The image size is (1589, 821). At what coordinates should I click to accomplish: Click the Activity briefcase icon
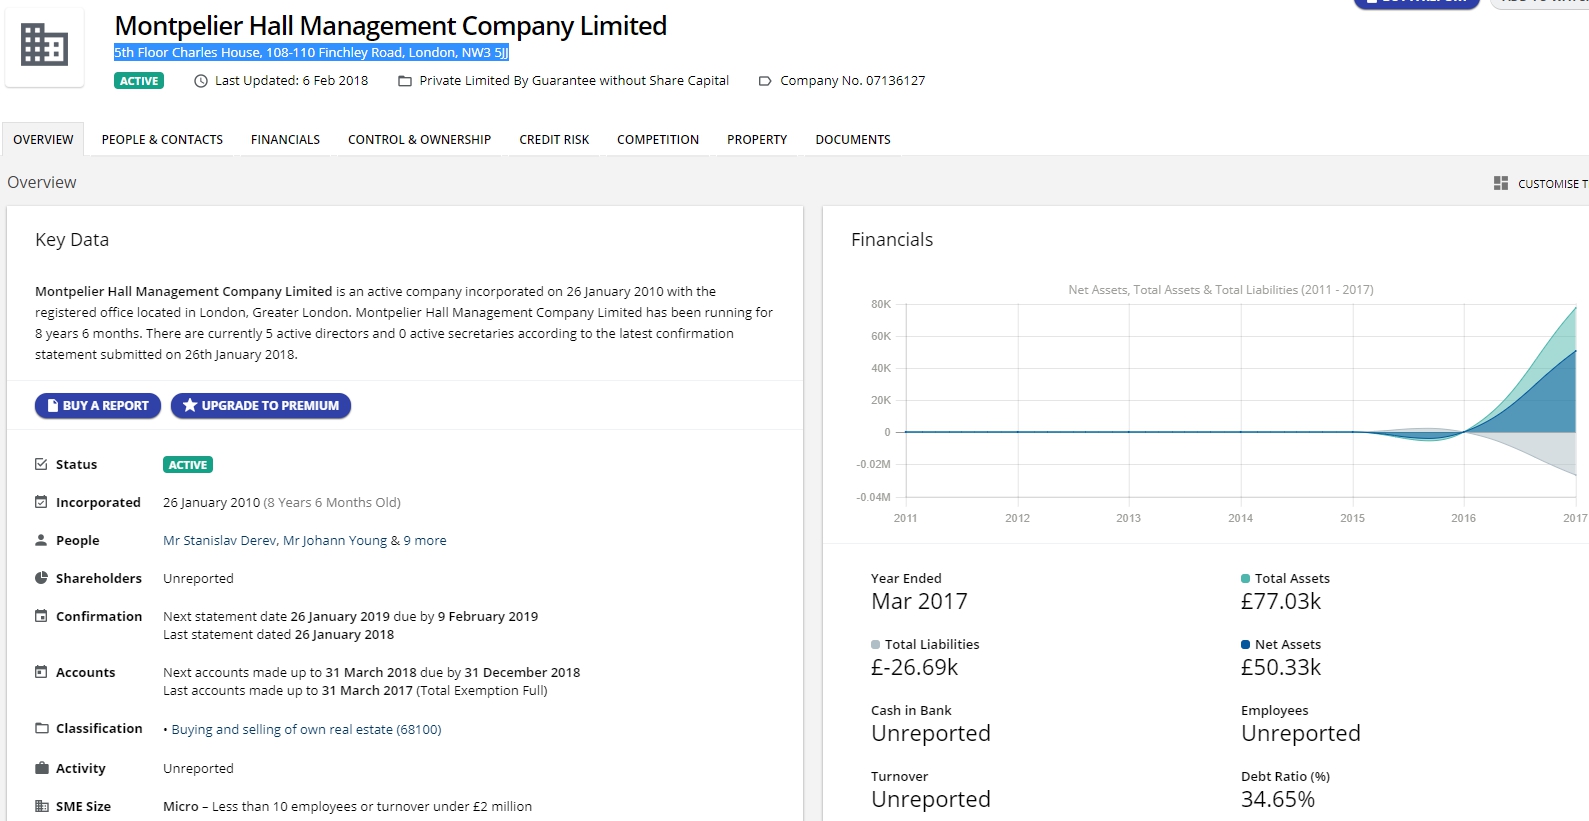[x=41, y=768]
